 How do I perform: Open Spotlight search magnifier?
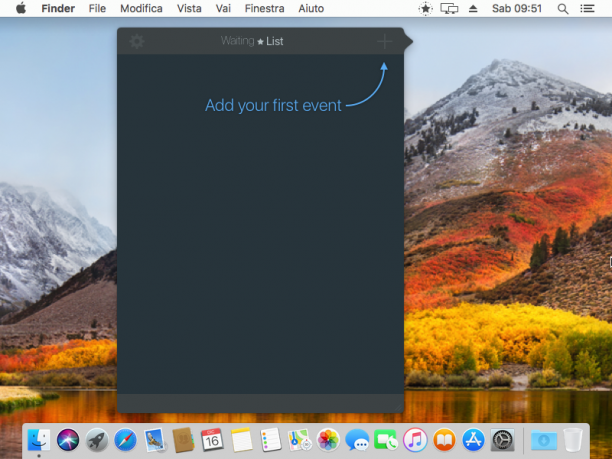pyautogui.click(x=562, y=9)
